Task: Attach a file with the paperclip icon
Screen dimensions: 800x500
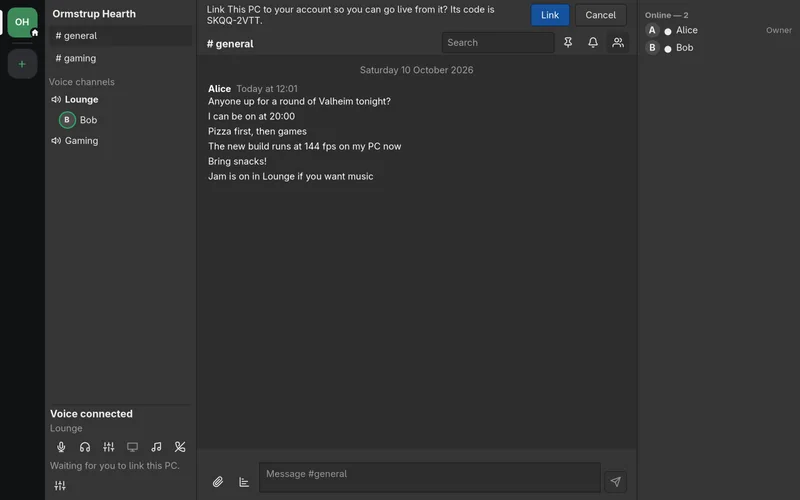Action: coord(218,481)
